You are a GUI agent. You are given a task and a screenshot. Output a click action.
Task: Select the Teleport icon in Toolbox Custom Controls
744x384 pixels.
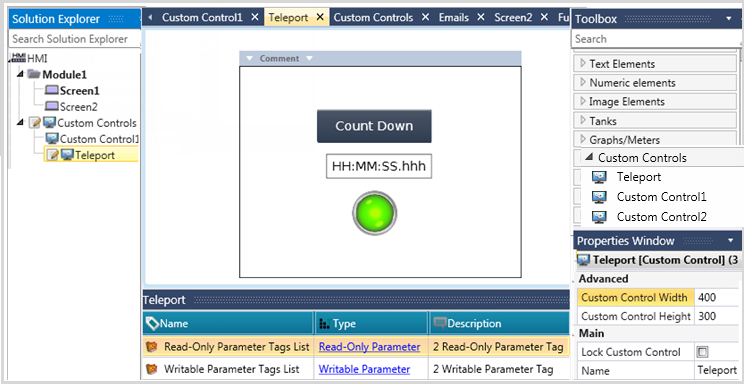click(x=599, y=178)
